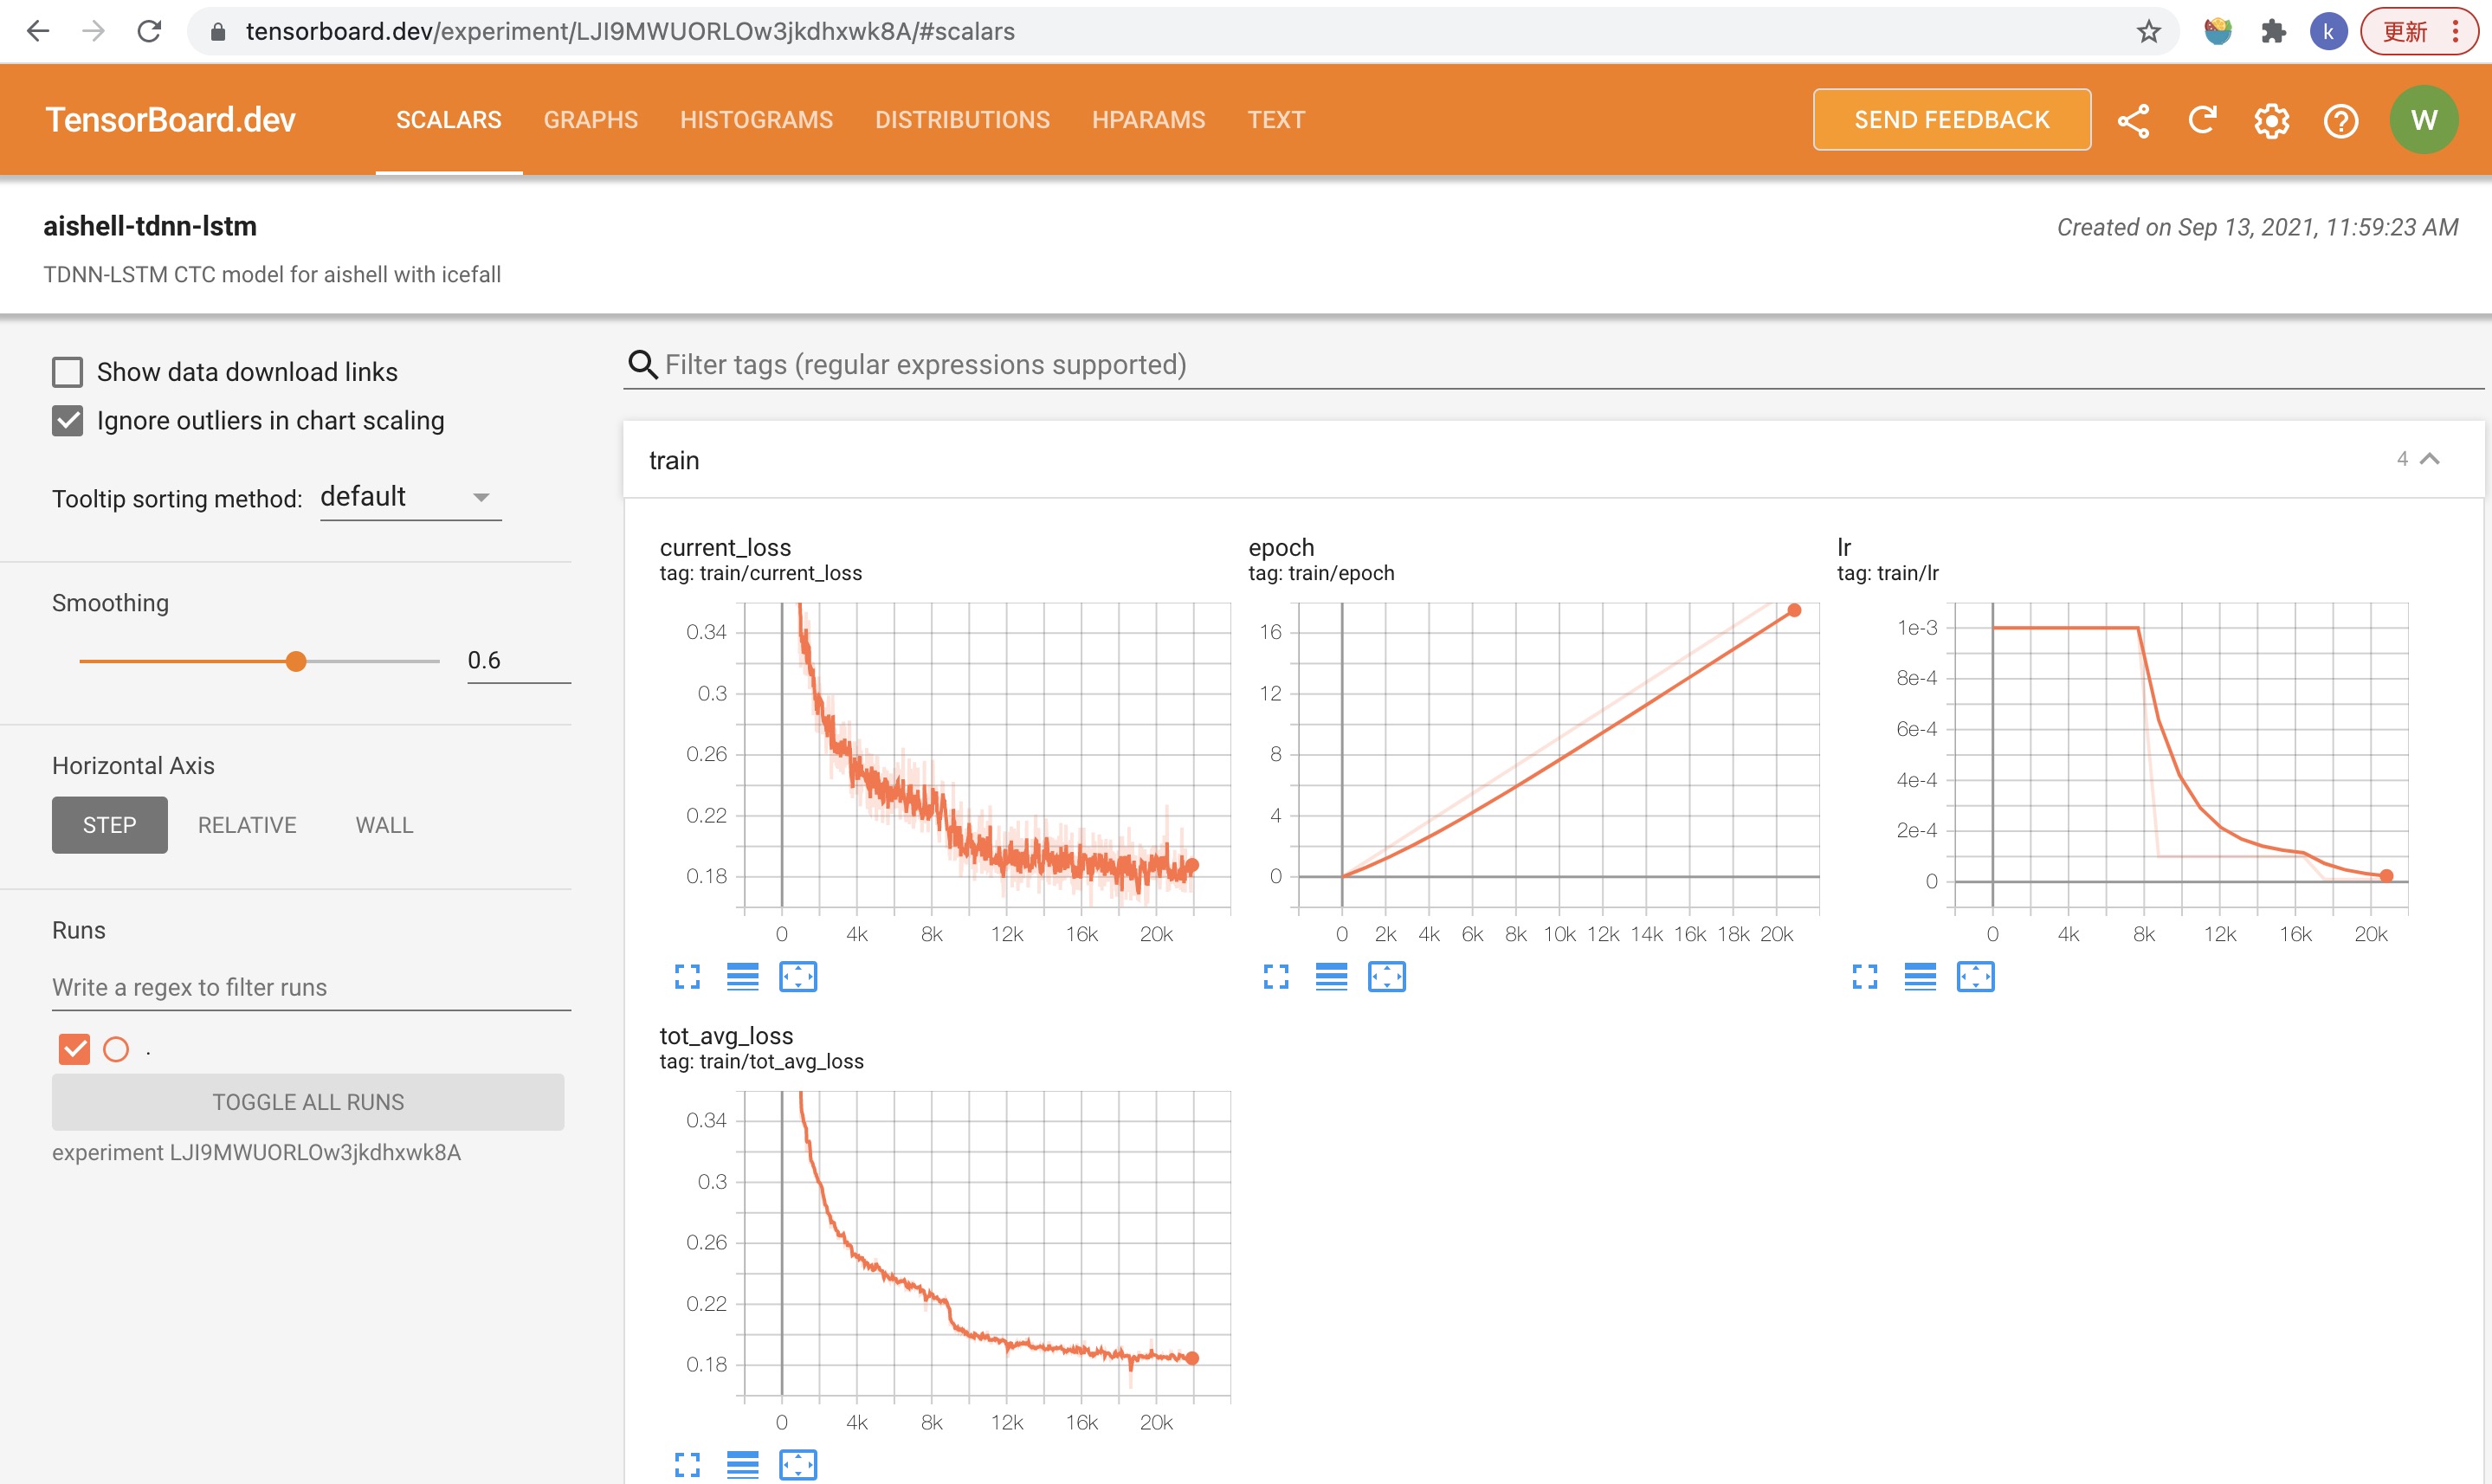2492x1484 pixels.
Task: Disable Ignore outliers in chart scaling
Action: [68, 421]
